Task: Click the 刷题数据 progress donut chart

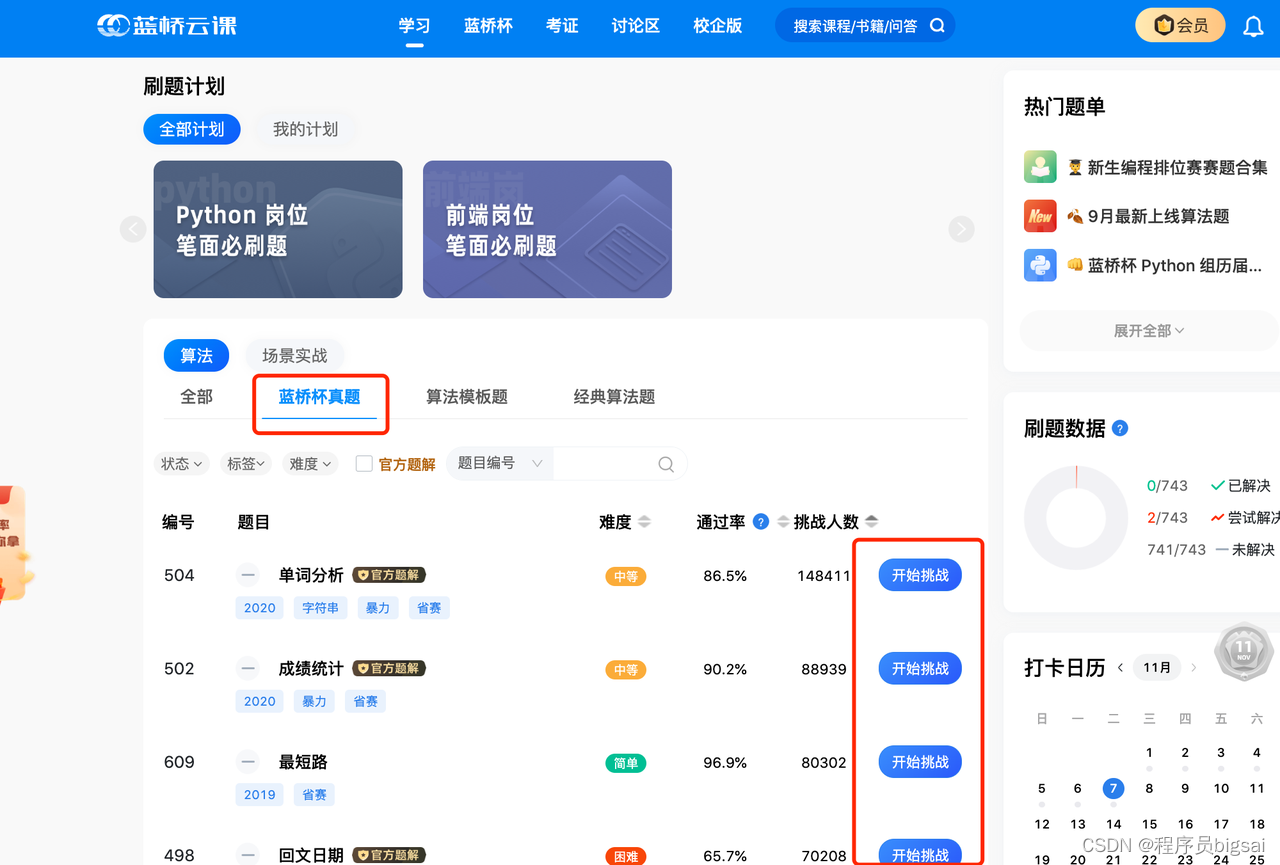Action: [1076, 517]
